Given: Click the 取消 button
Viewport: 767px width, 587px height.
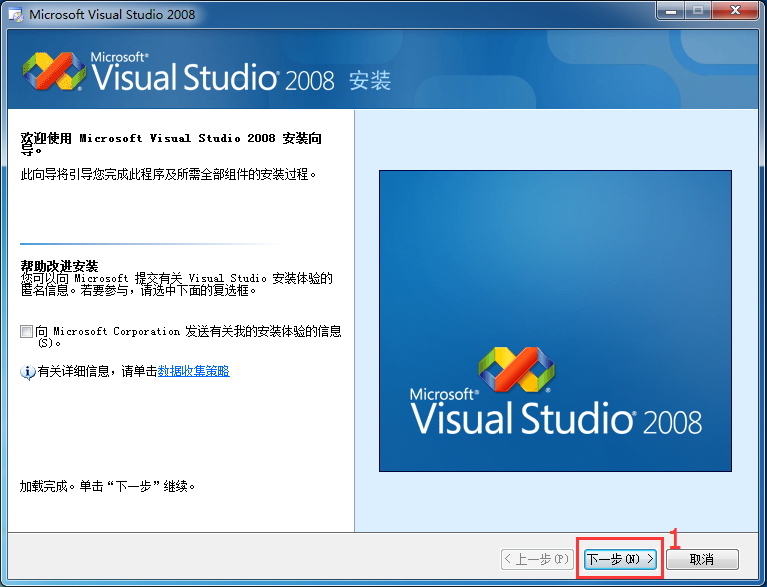Looking at the screenshot, I should coord(702,559).
